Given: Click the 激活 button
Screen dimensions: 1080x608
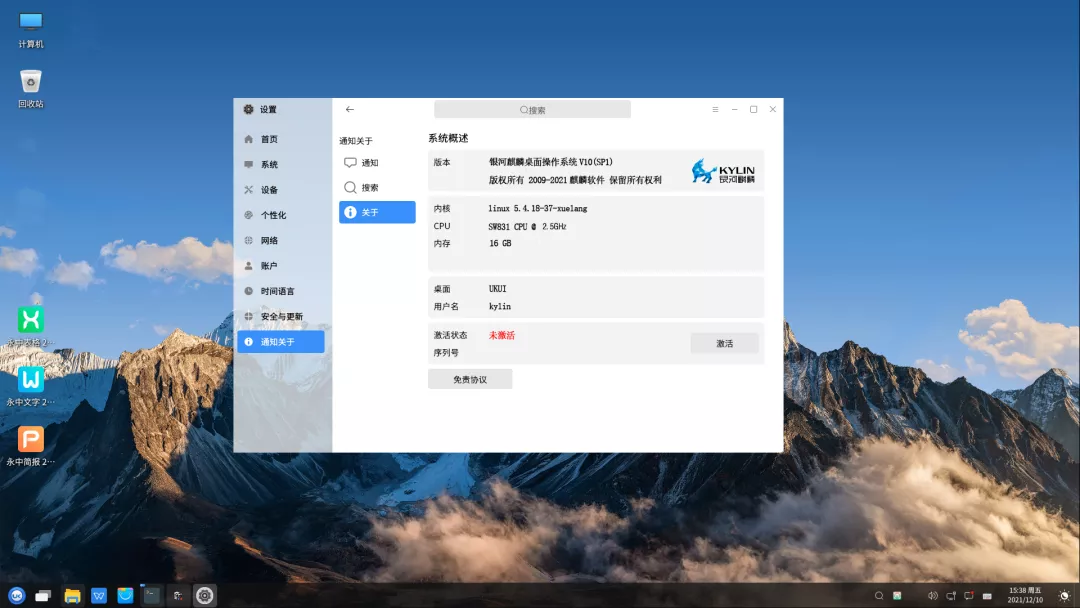Looking at the screenshot, I should [725, 344].
